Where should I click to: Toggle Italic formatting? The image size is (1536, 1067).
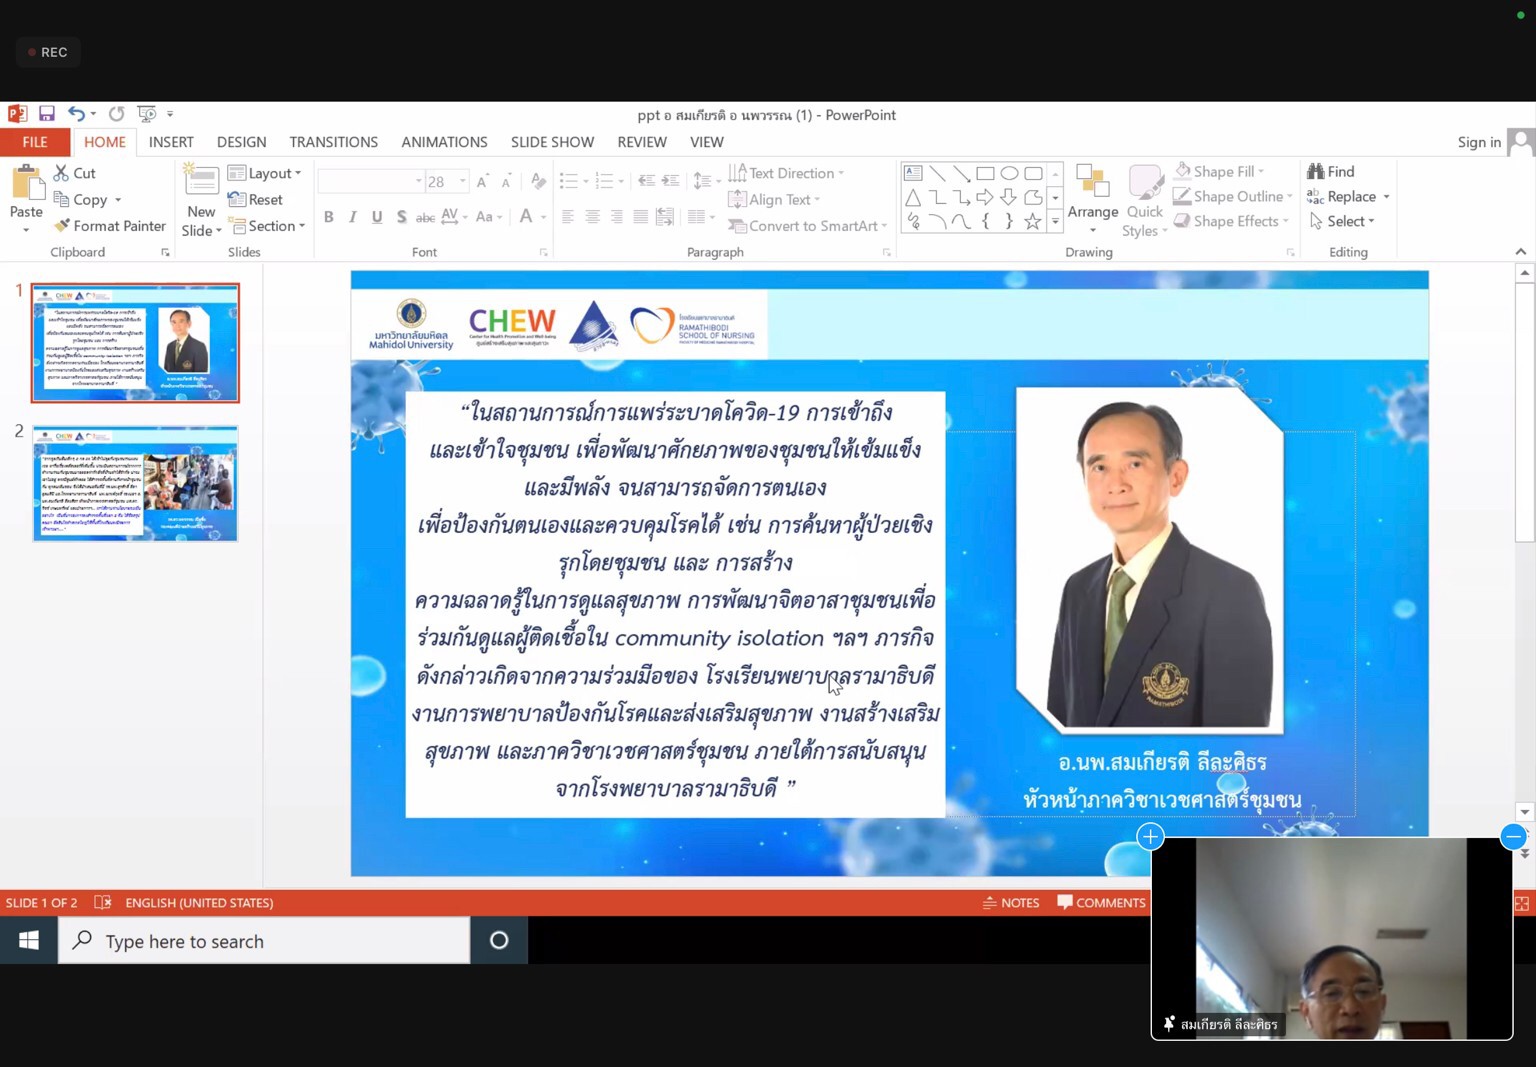point(352,217)
